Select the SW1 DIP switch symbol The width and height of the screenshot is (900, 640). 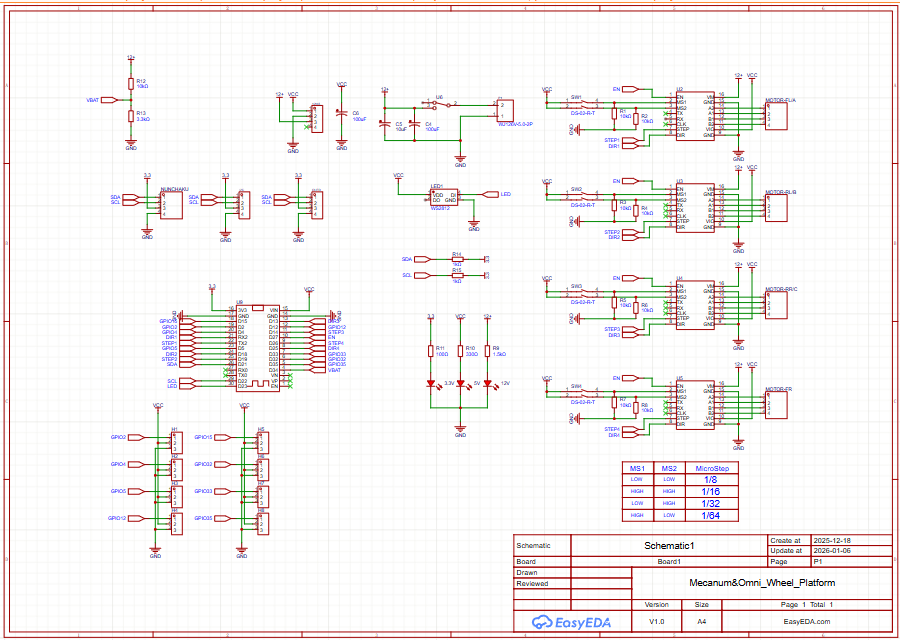point(583,104)
